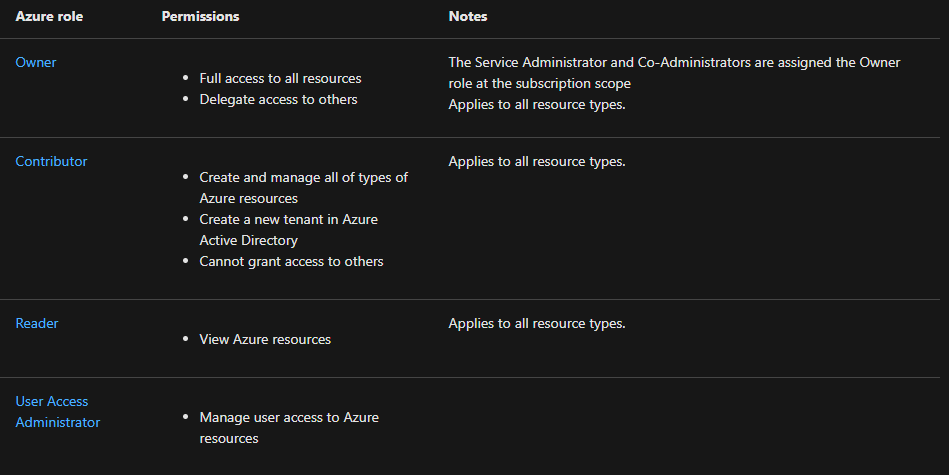949x475 pixels.
Task: Open the Reader role link
Action: click(x=37, y=323)
